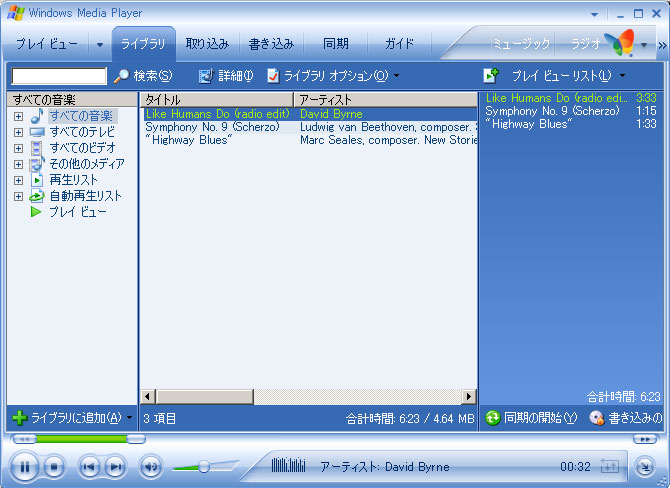The width and height of the screenshot is (670, 488).
Task: Switch to the ライブラリ tab
Action: tap(144, 44)
